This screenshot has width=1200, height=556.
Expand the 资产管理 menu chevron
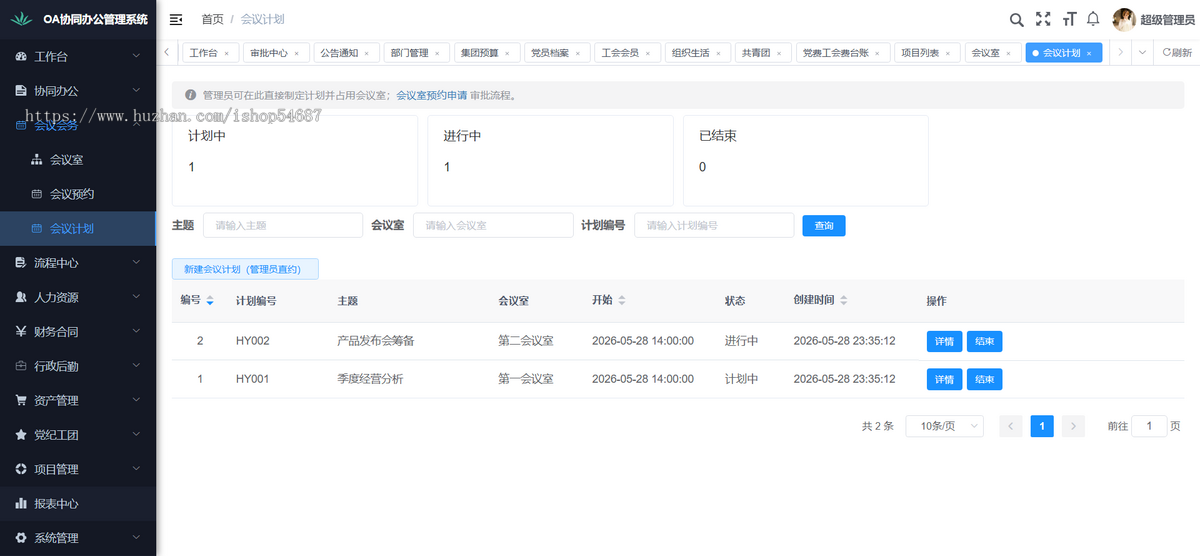coord(137,400)
